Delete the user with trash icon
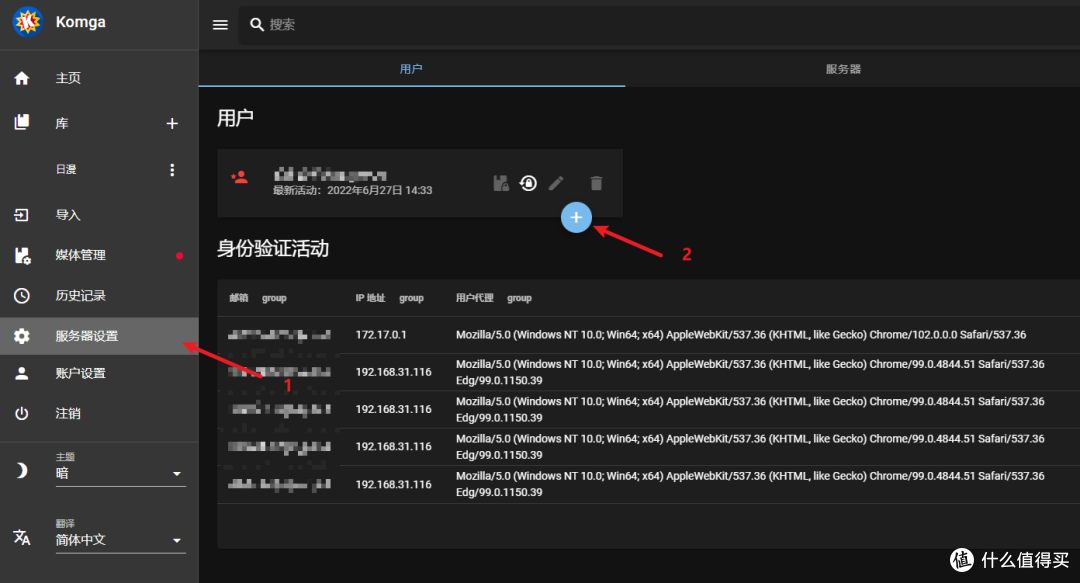 pos(596,183)
